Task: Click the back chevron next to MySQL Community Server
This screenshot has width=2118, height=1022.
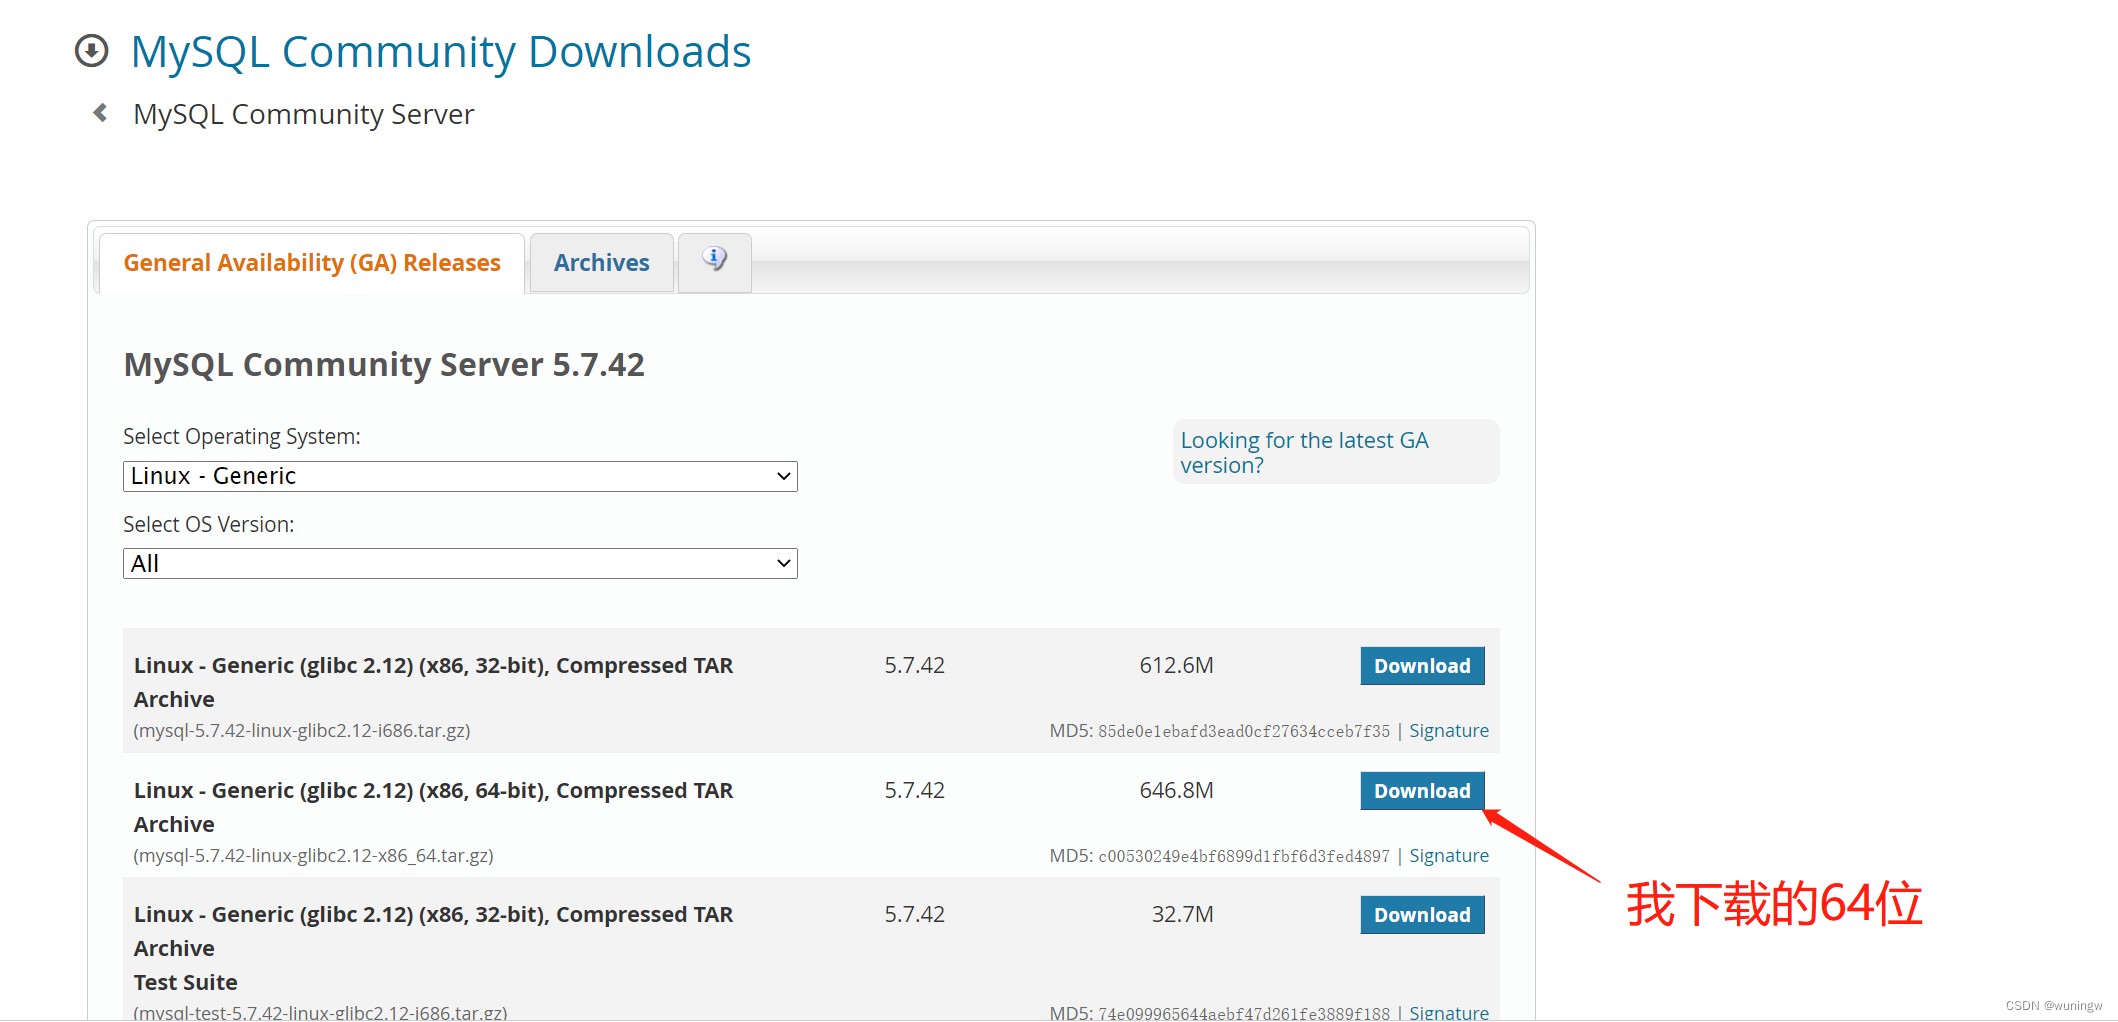Action: click(x=100, y=113)
